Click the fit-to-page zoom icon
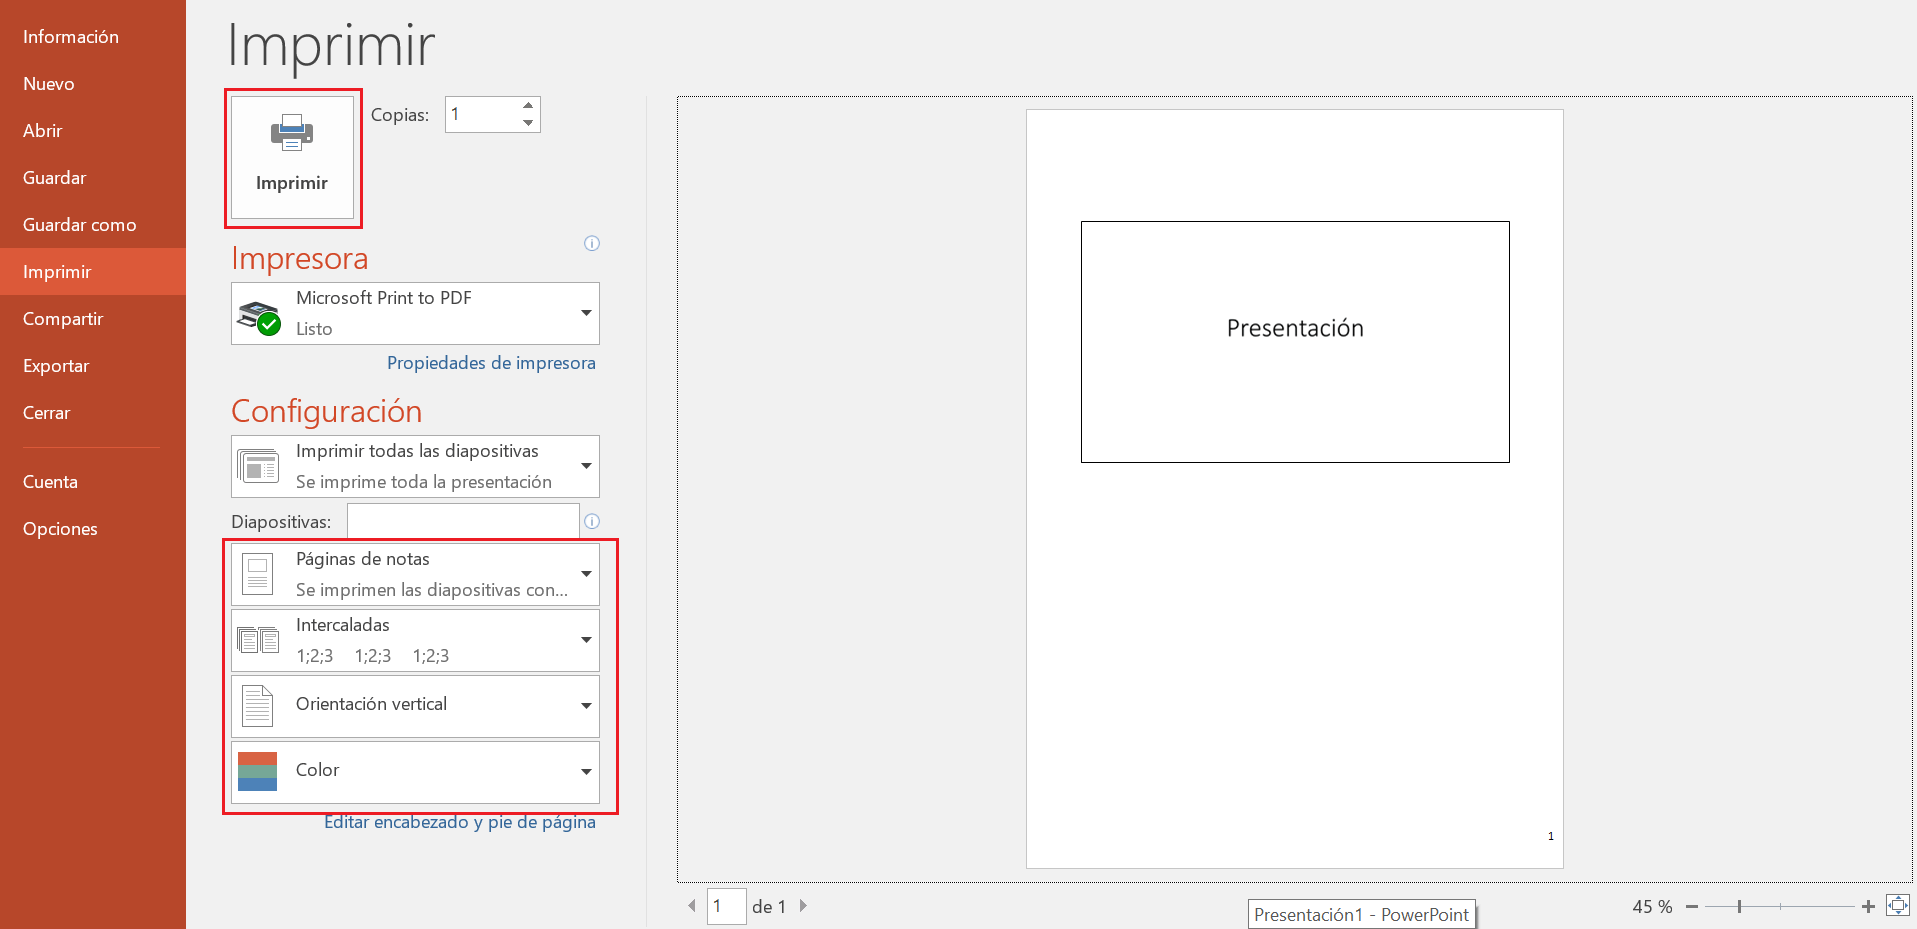This screenshot has height=929, width=1917. (1898, 906)
